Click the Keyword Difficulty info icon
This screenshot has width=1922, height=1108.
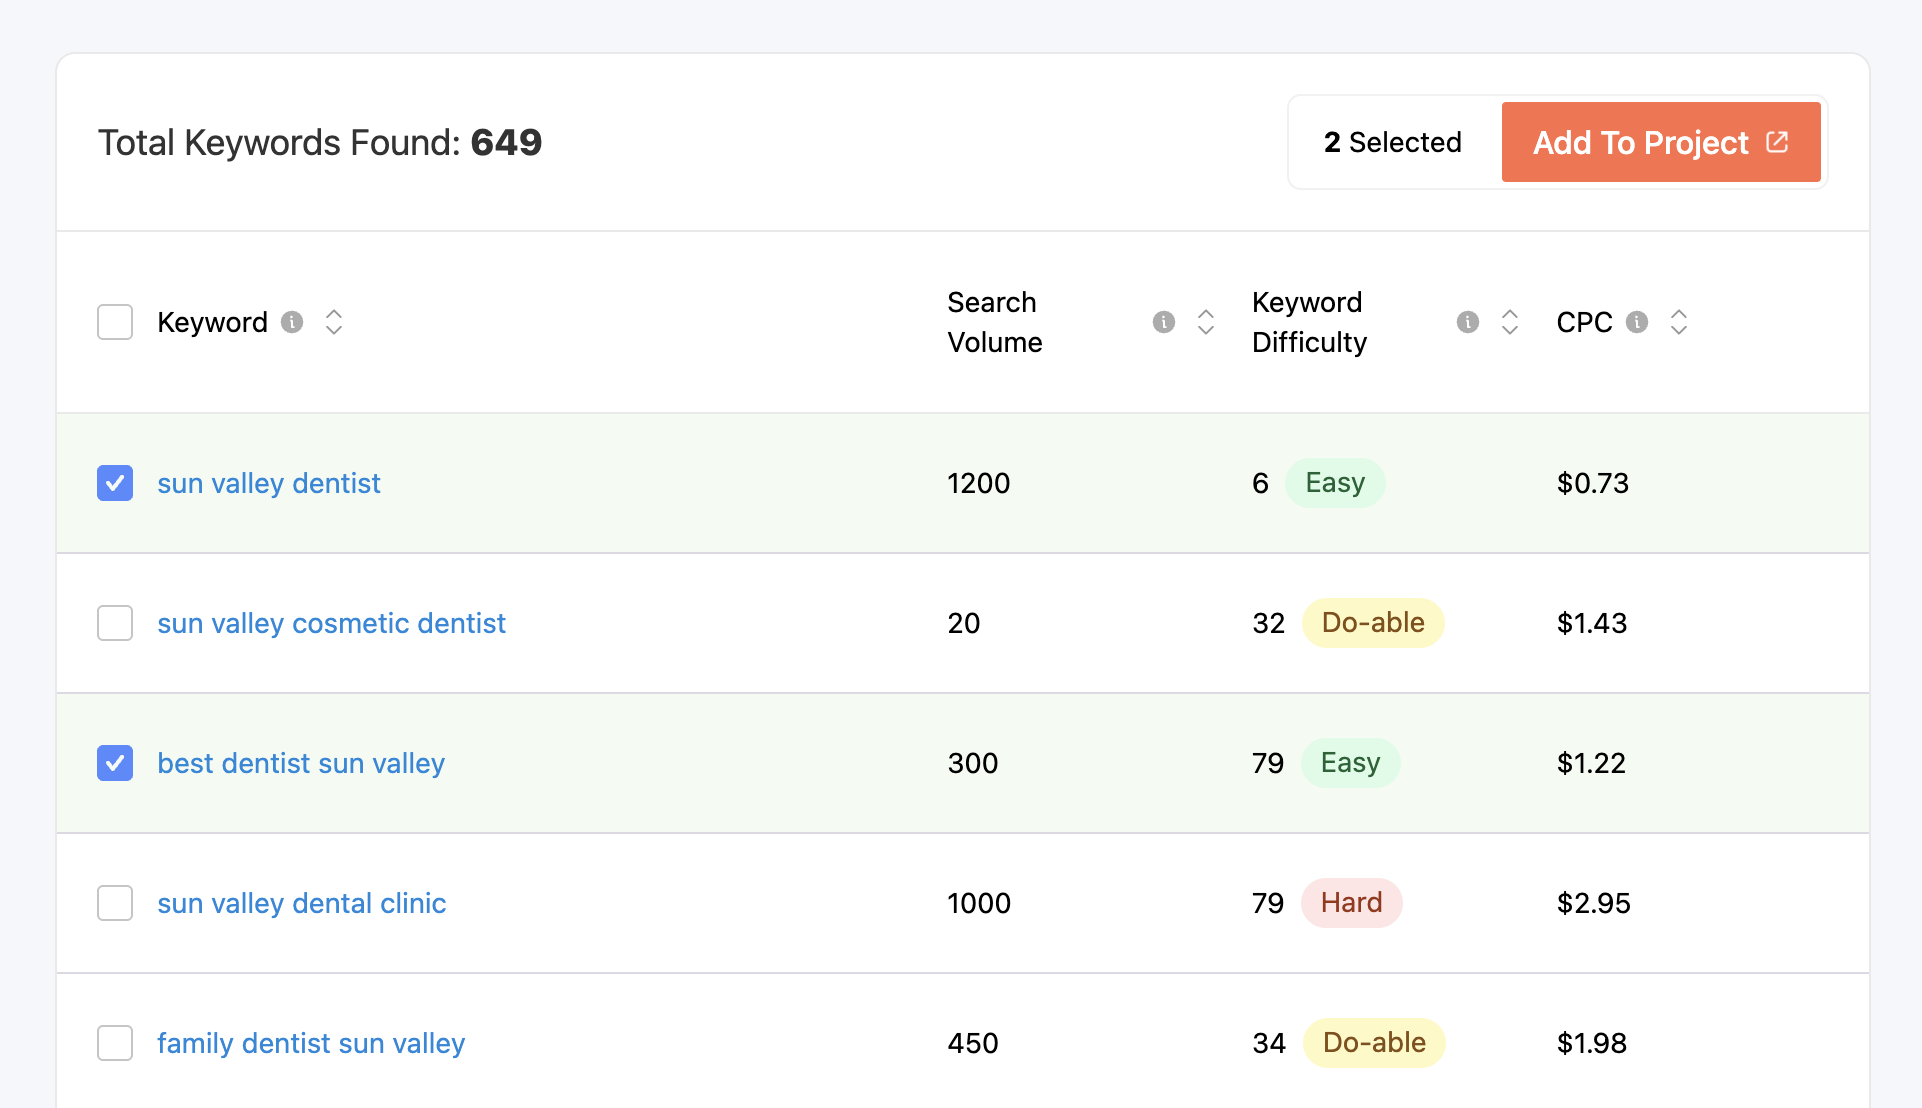click(1467, 322)
